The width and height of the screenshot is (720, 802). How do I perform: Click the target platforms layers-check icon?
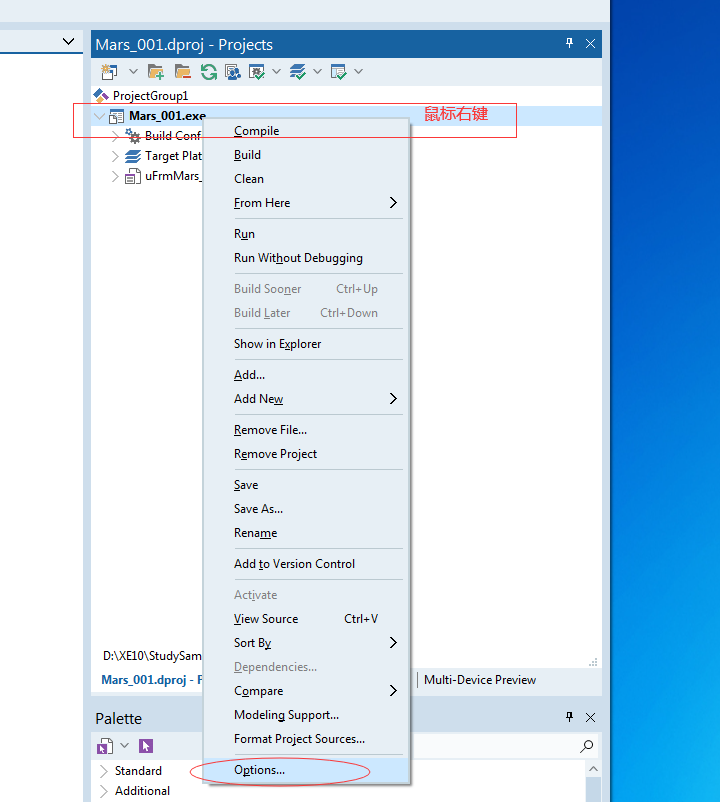tap(298, 72)
